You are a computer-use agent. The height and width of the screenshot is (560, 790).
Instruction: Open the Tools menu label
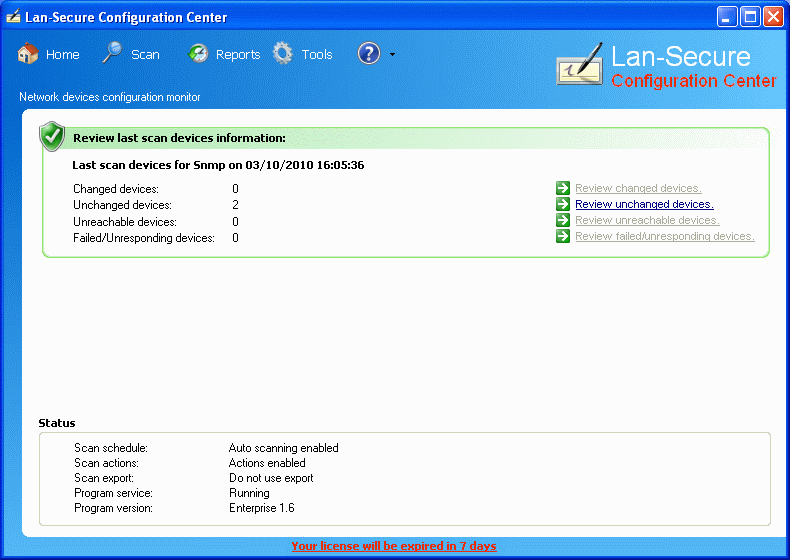(x=317, y=54)
